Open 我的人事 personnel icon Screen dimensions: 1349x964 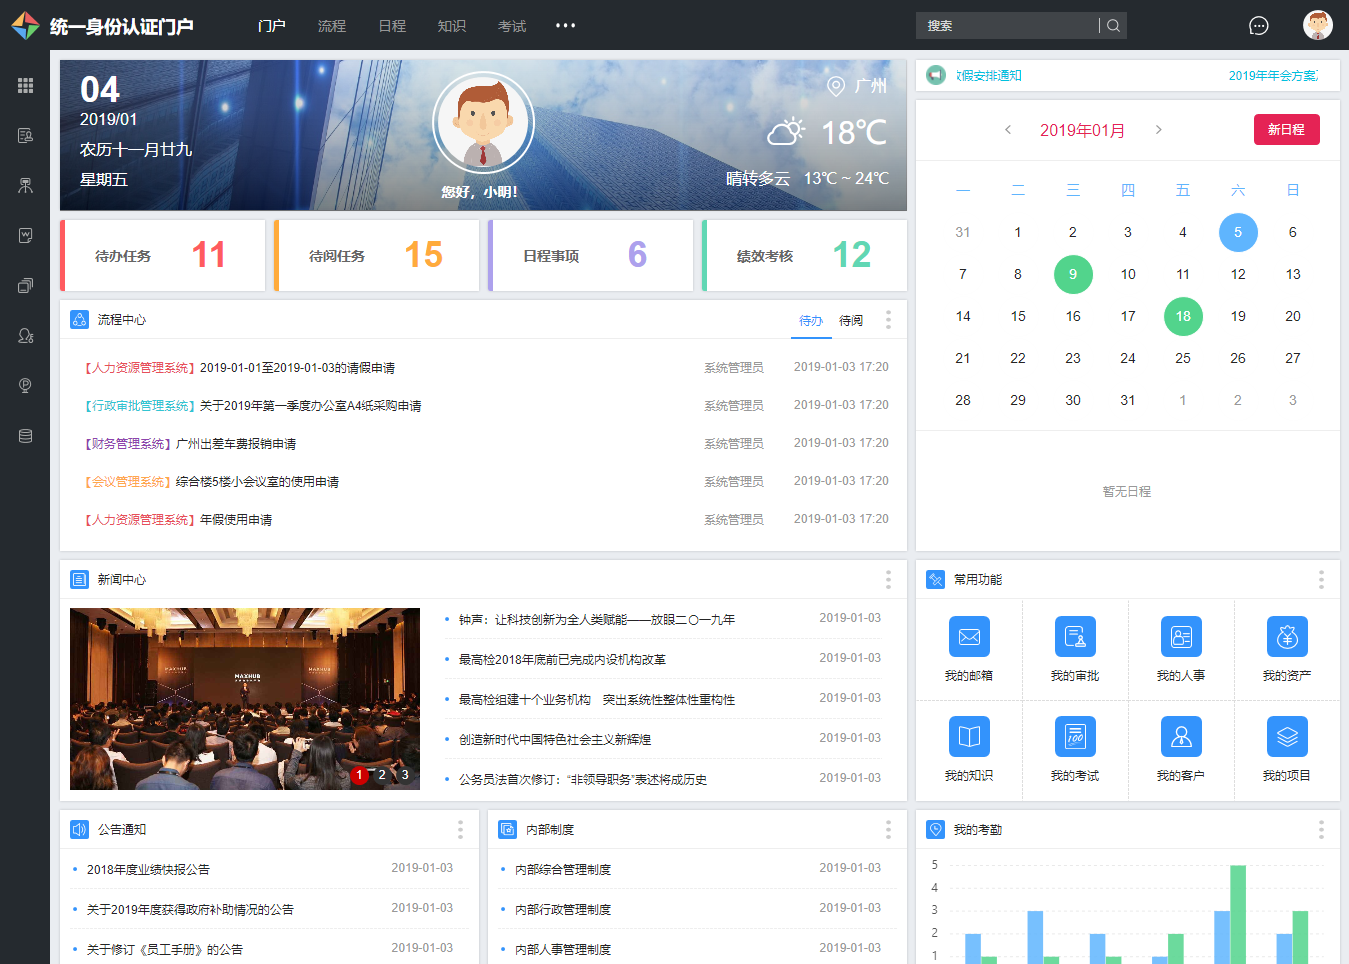[x=1181, y=637]
